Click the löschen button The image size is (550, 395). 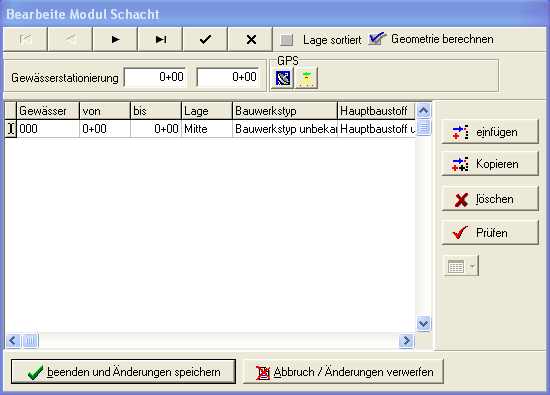(x=490, y=199)
